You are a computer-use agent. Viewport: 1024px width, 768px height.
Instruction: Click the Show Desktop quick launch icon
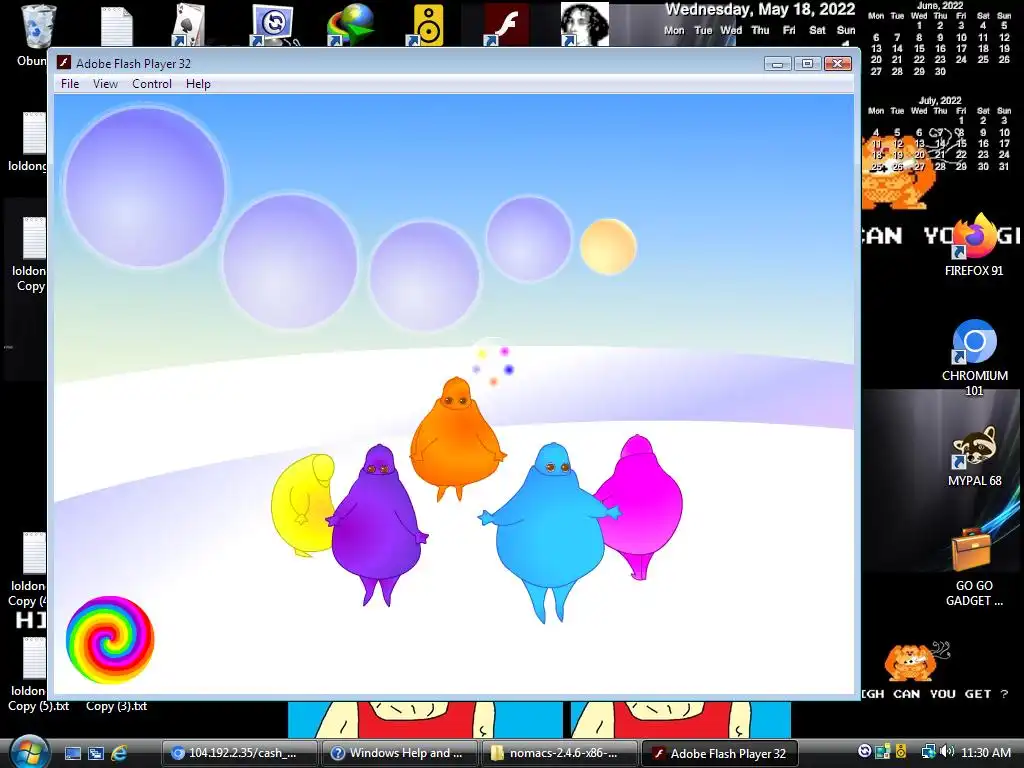[x=72, y=753]
